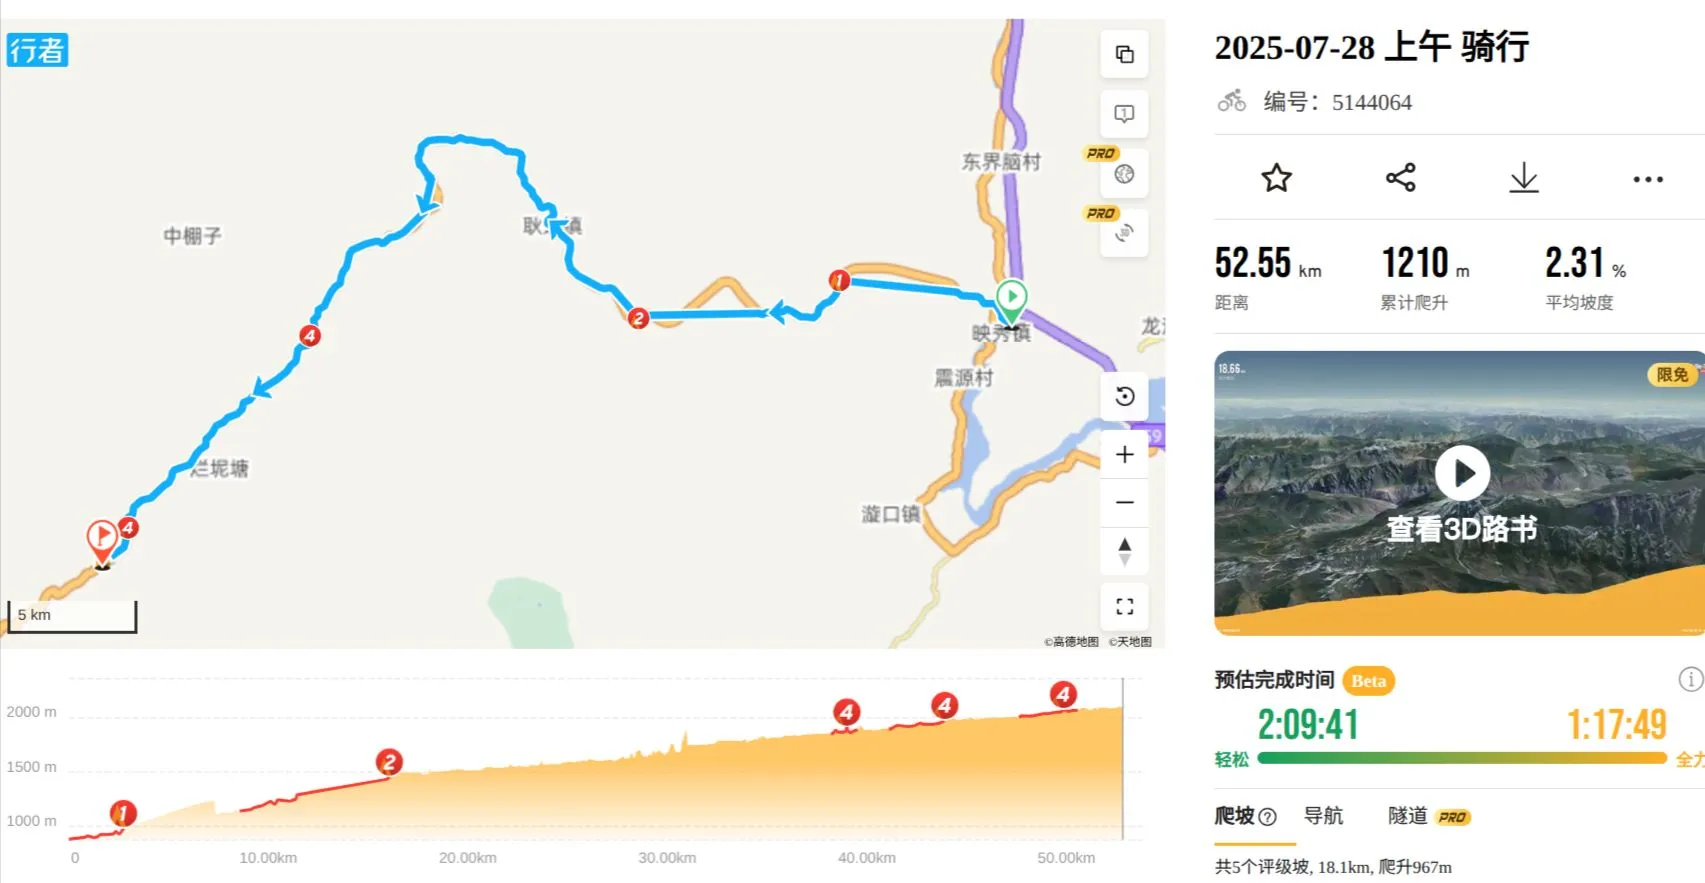Toggle PRO globe map layer

[x=1124, y=174]
